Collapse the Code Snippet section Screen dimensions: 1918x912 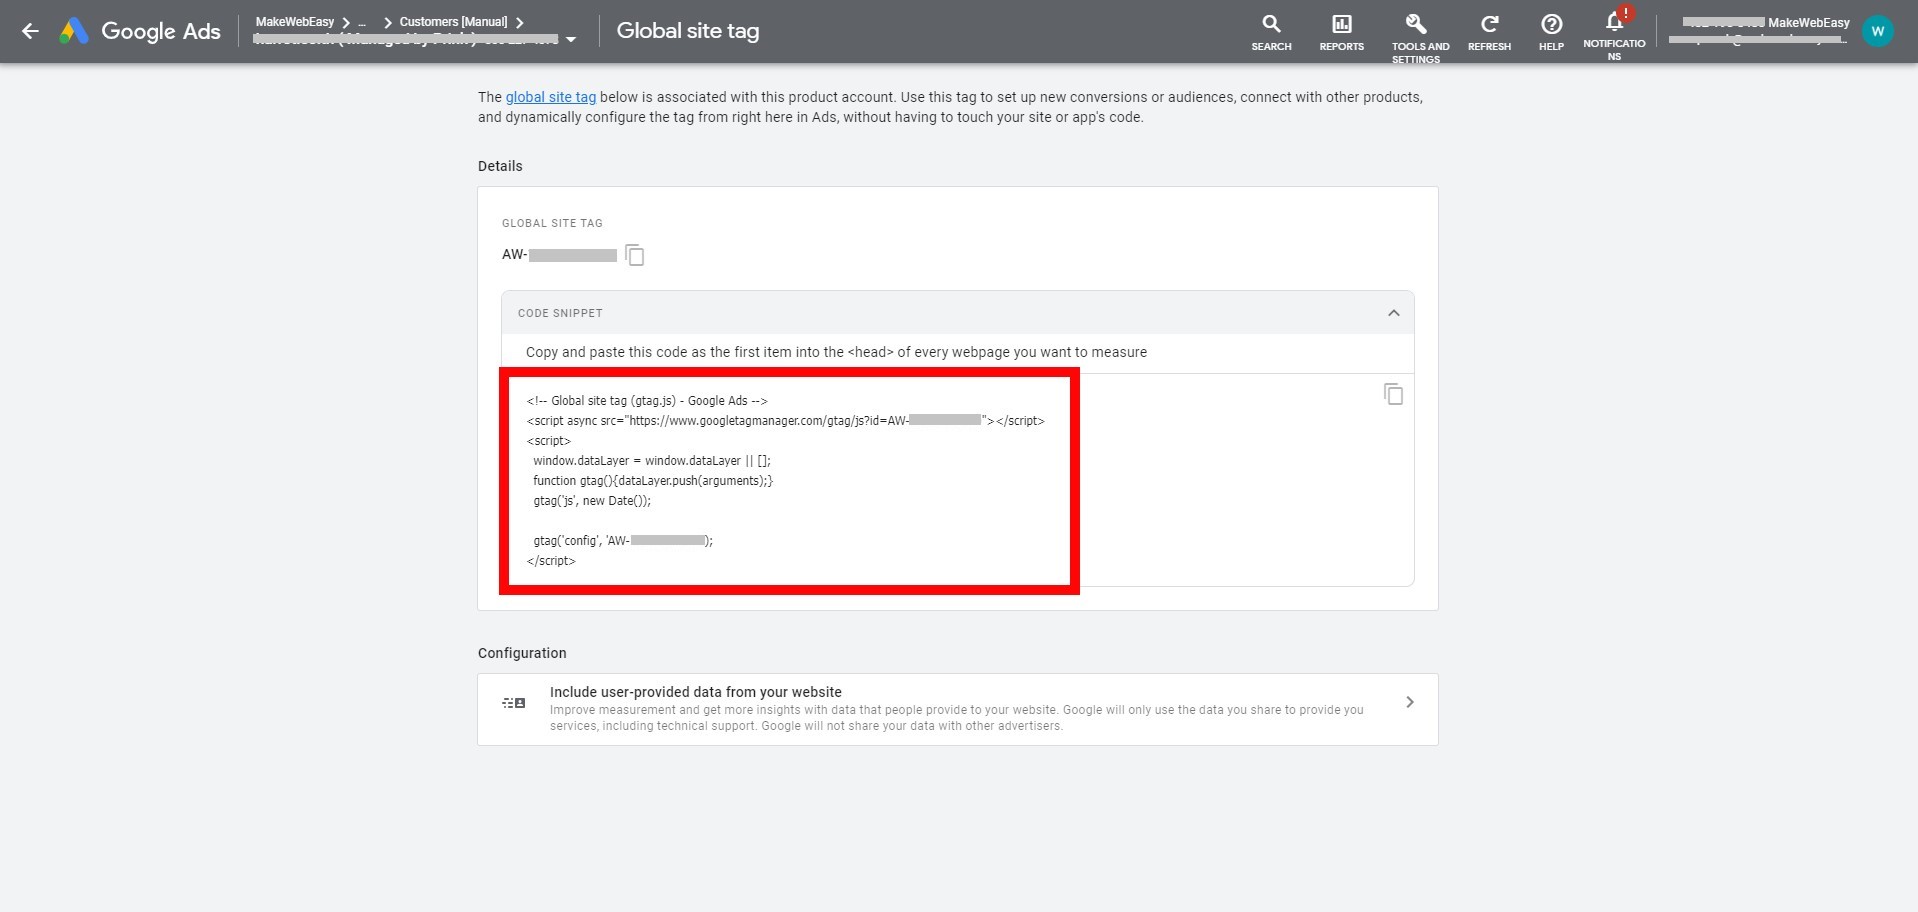pos(1392,313)
